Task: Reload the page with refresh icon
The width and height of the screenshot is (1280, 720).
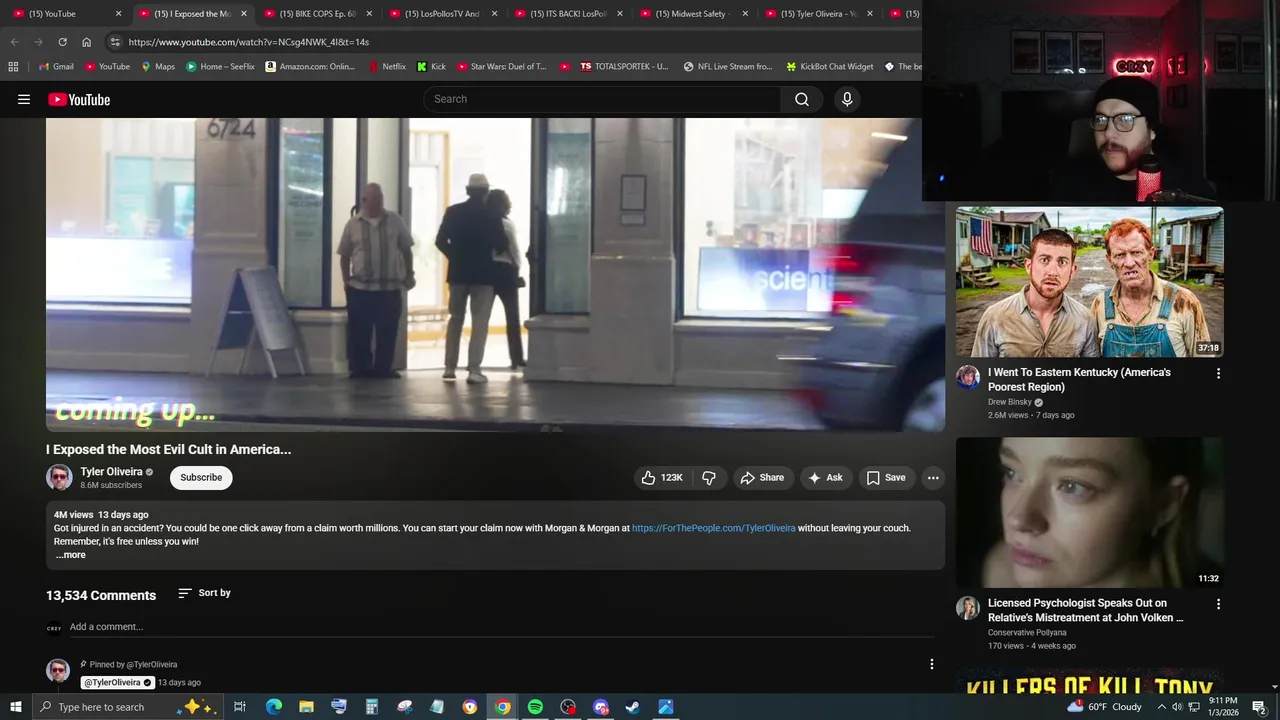Action: pyautogui.click(x=62, y=42)
